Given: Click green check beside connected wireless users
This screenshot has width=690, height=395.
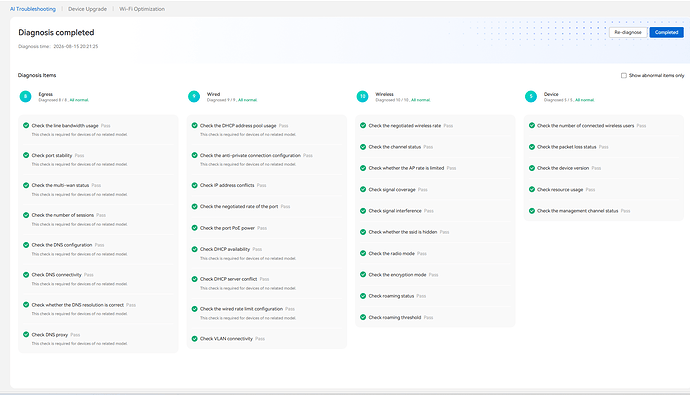Looking at the screenshot, I should (x=532, y=125).
